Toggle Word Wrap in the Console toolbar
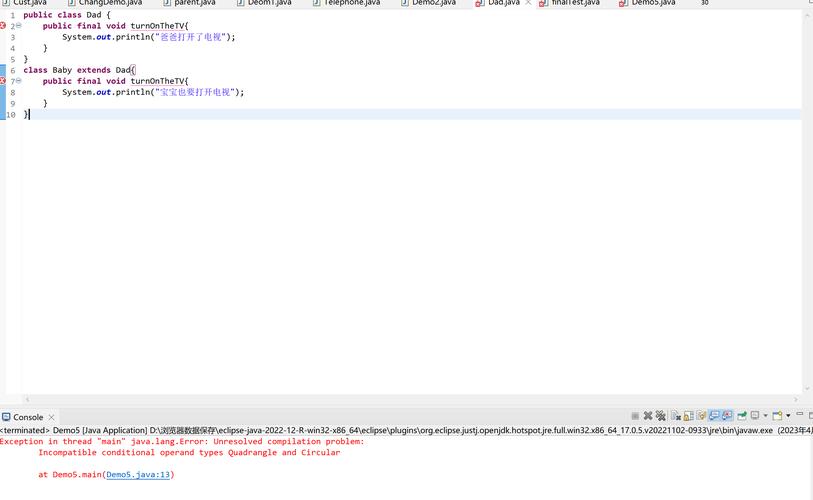813x500 pixels. [x=702, y=416]
